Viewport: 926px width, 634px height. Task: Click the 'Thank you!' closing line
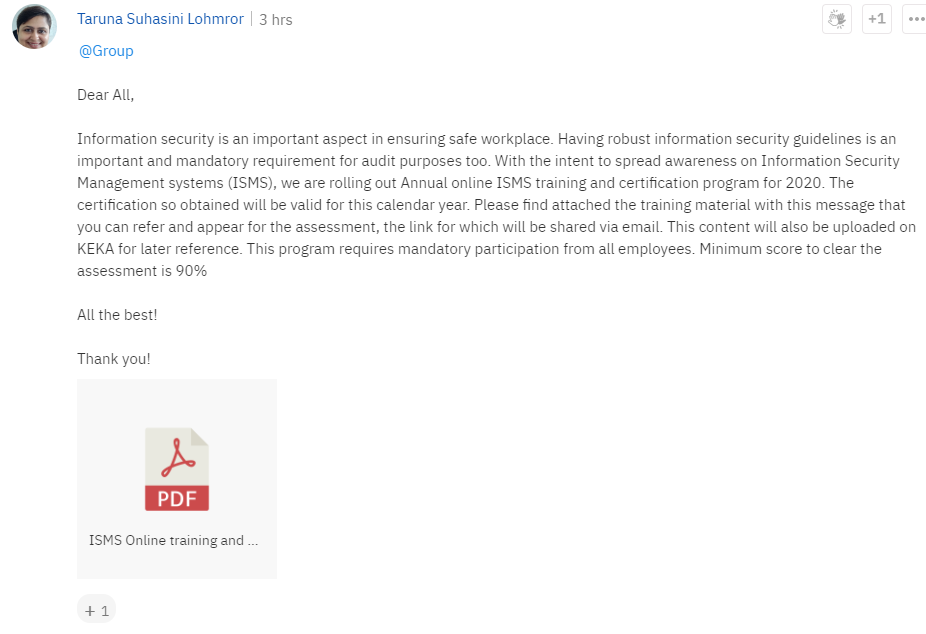click(113, 359)
